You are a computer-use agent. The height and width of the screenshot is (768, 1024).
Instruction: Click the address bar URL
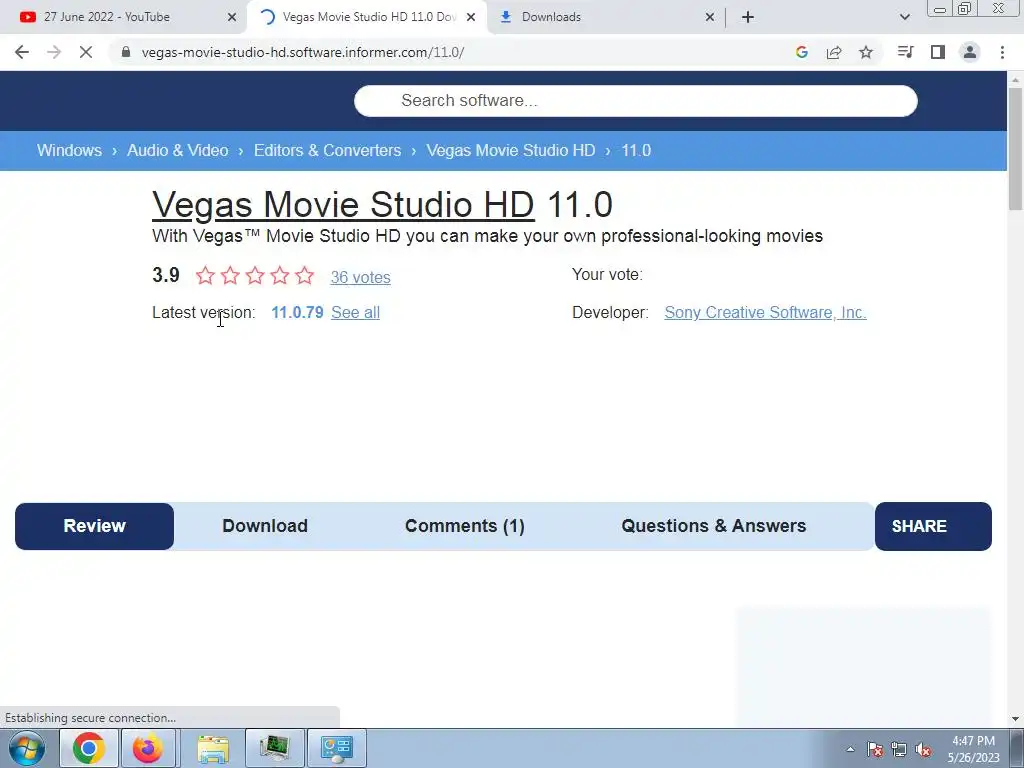(302, 52)
